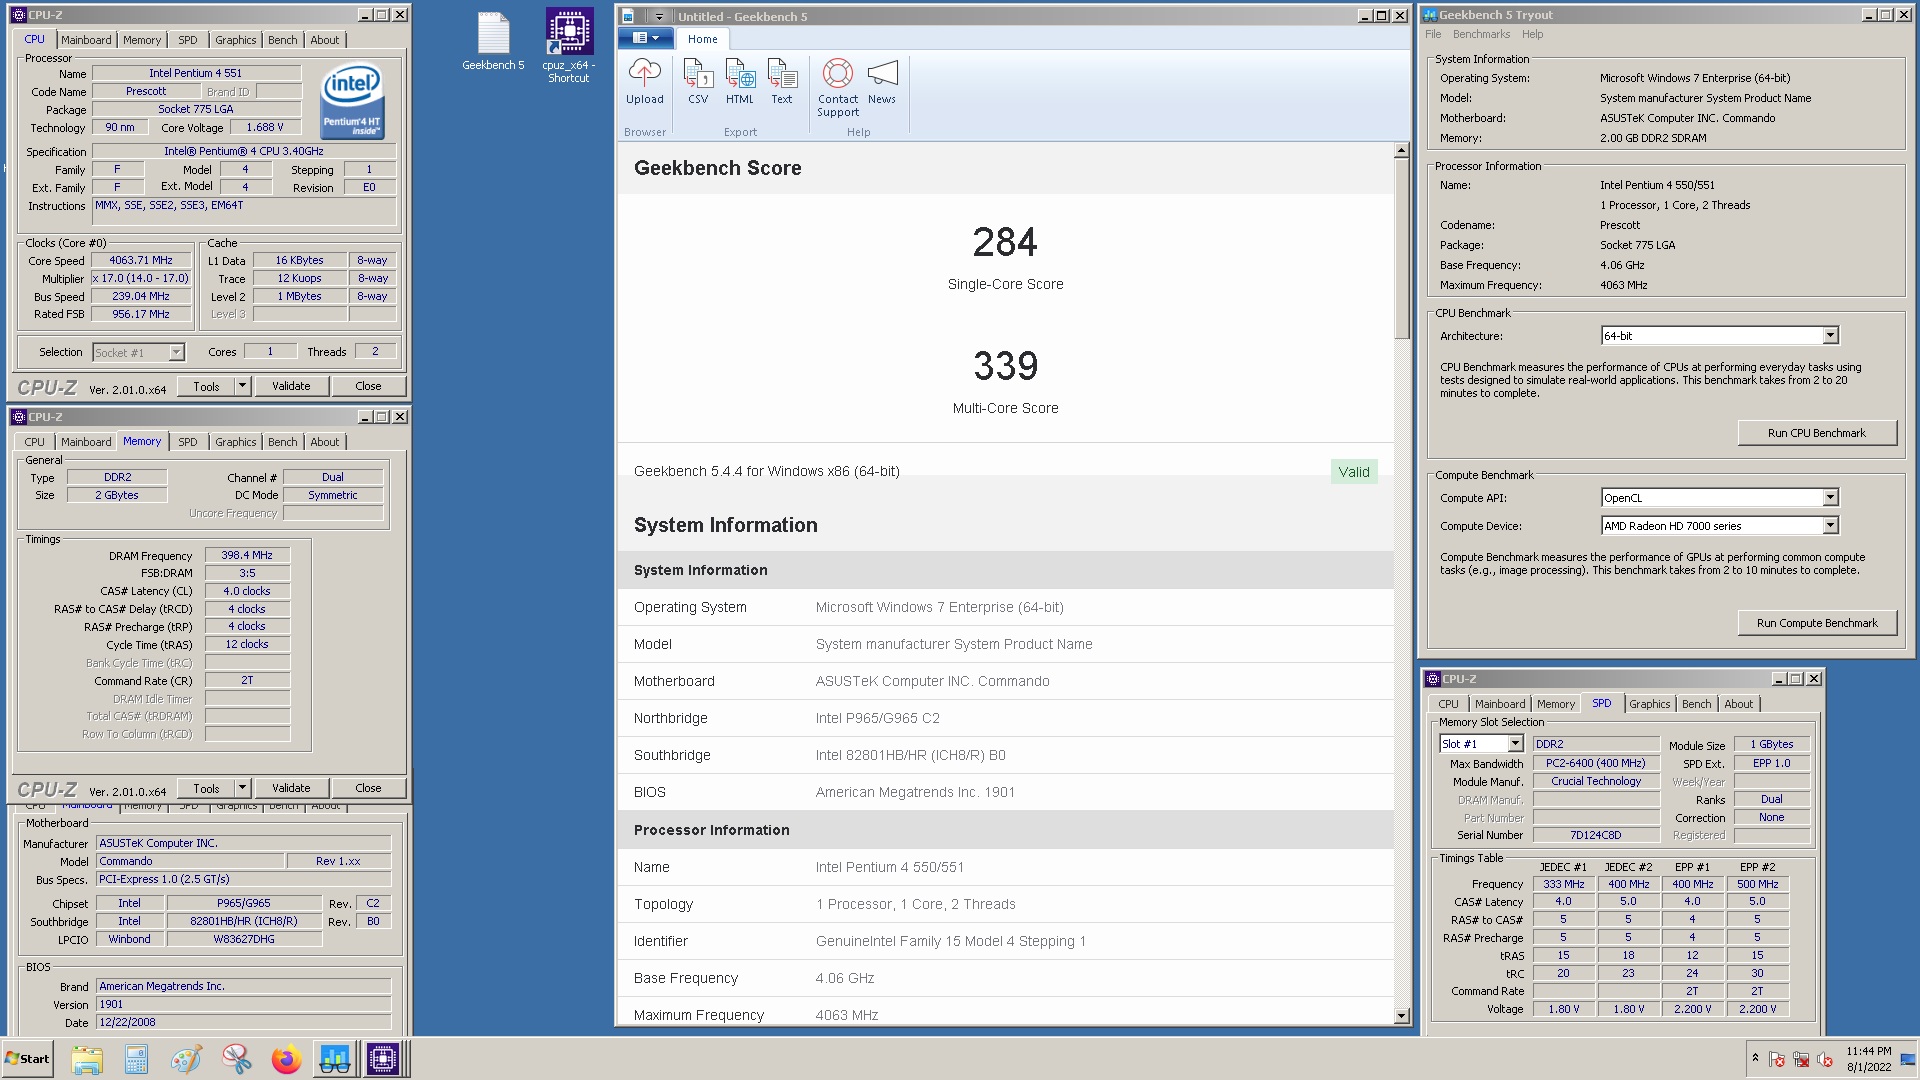This screenshot has width=1920, height=1080.
Task: Click scroll down arrow in Geekbench results
Action: 1401,1016
